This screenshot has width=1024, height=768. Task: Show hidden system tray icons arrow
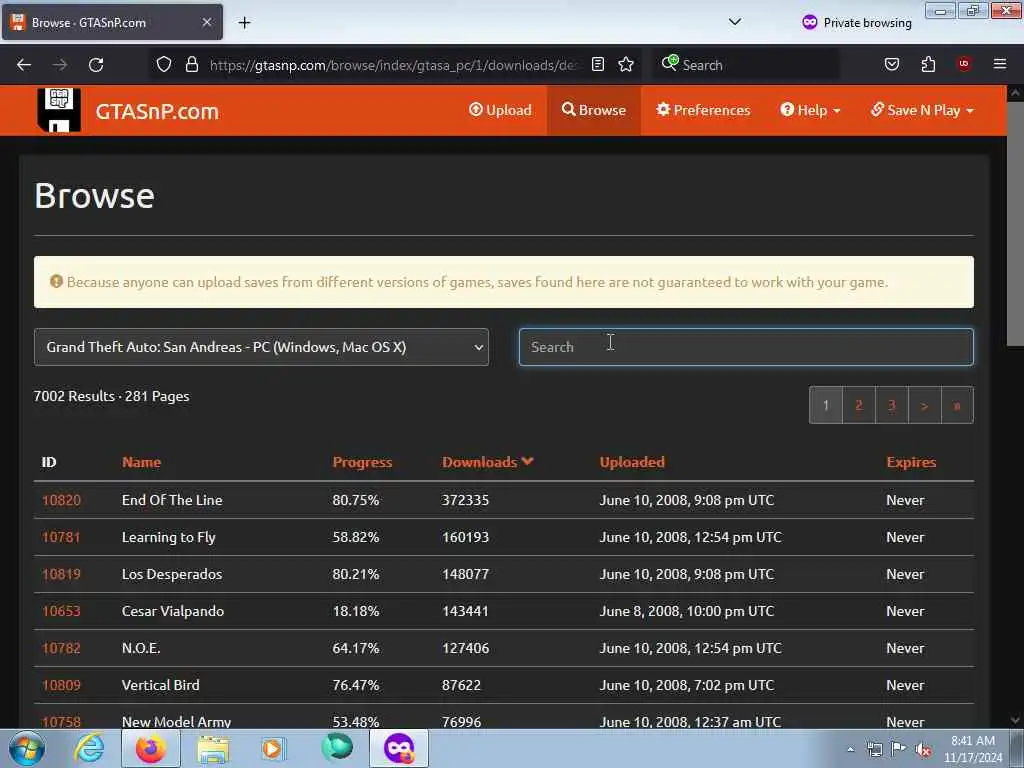point(850,749)
